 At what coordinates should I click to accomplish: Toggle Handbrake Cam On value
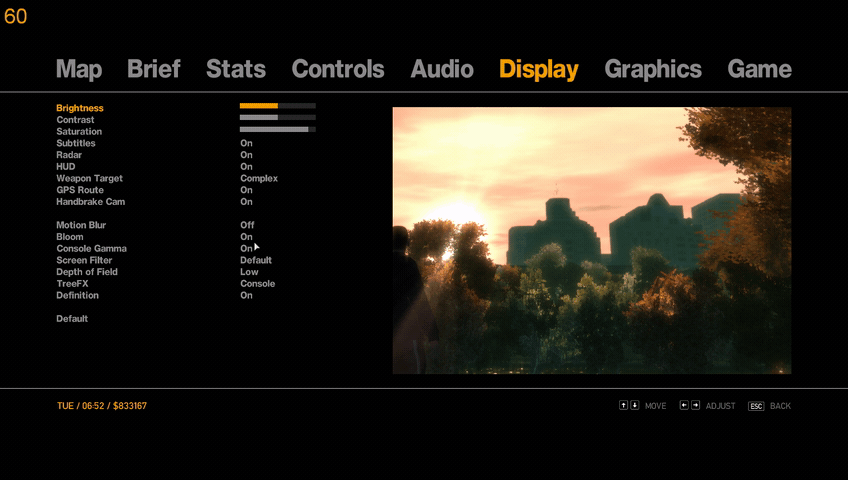coord(246,202)
